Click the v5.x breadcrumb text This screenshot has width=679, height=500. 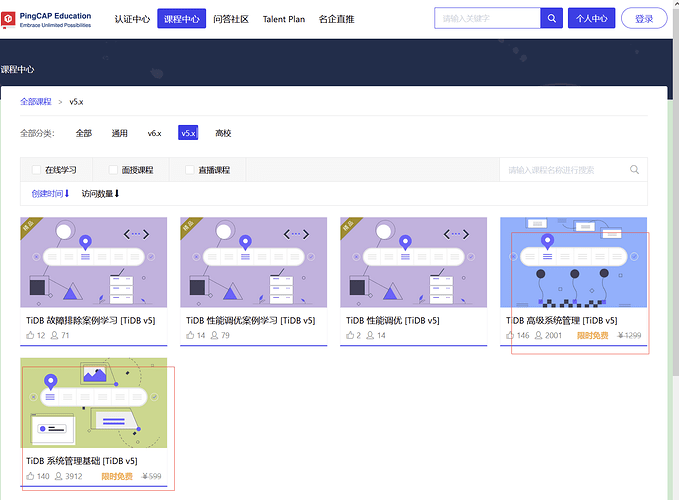point(76,102)
